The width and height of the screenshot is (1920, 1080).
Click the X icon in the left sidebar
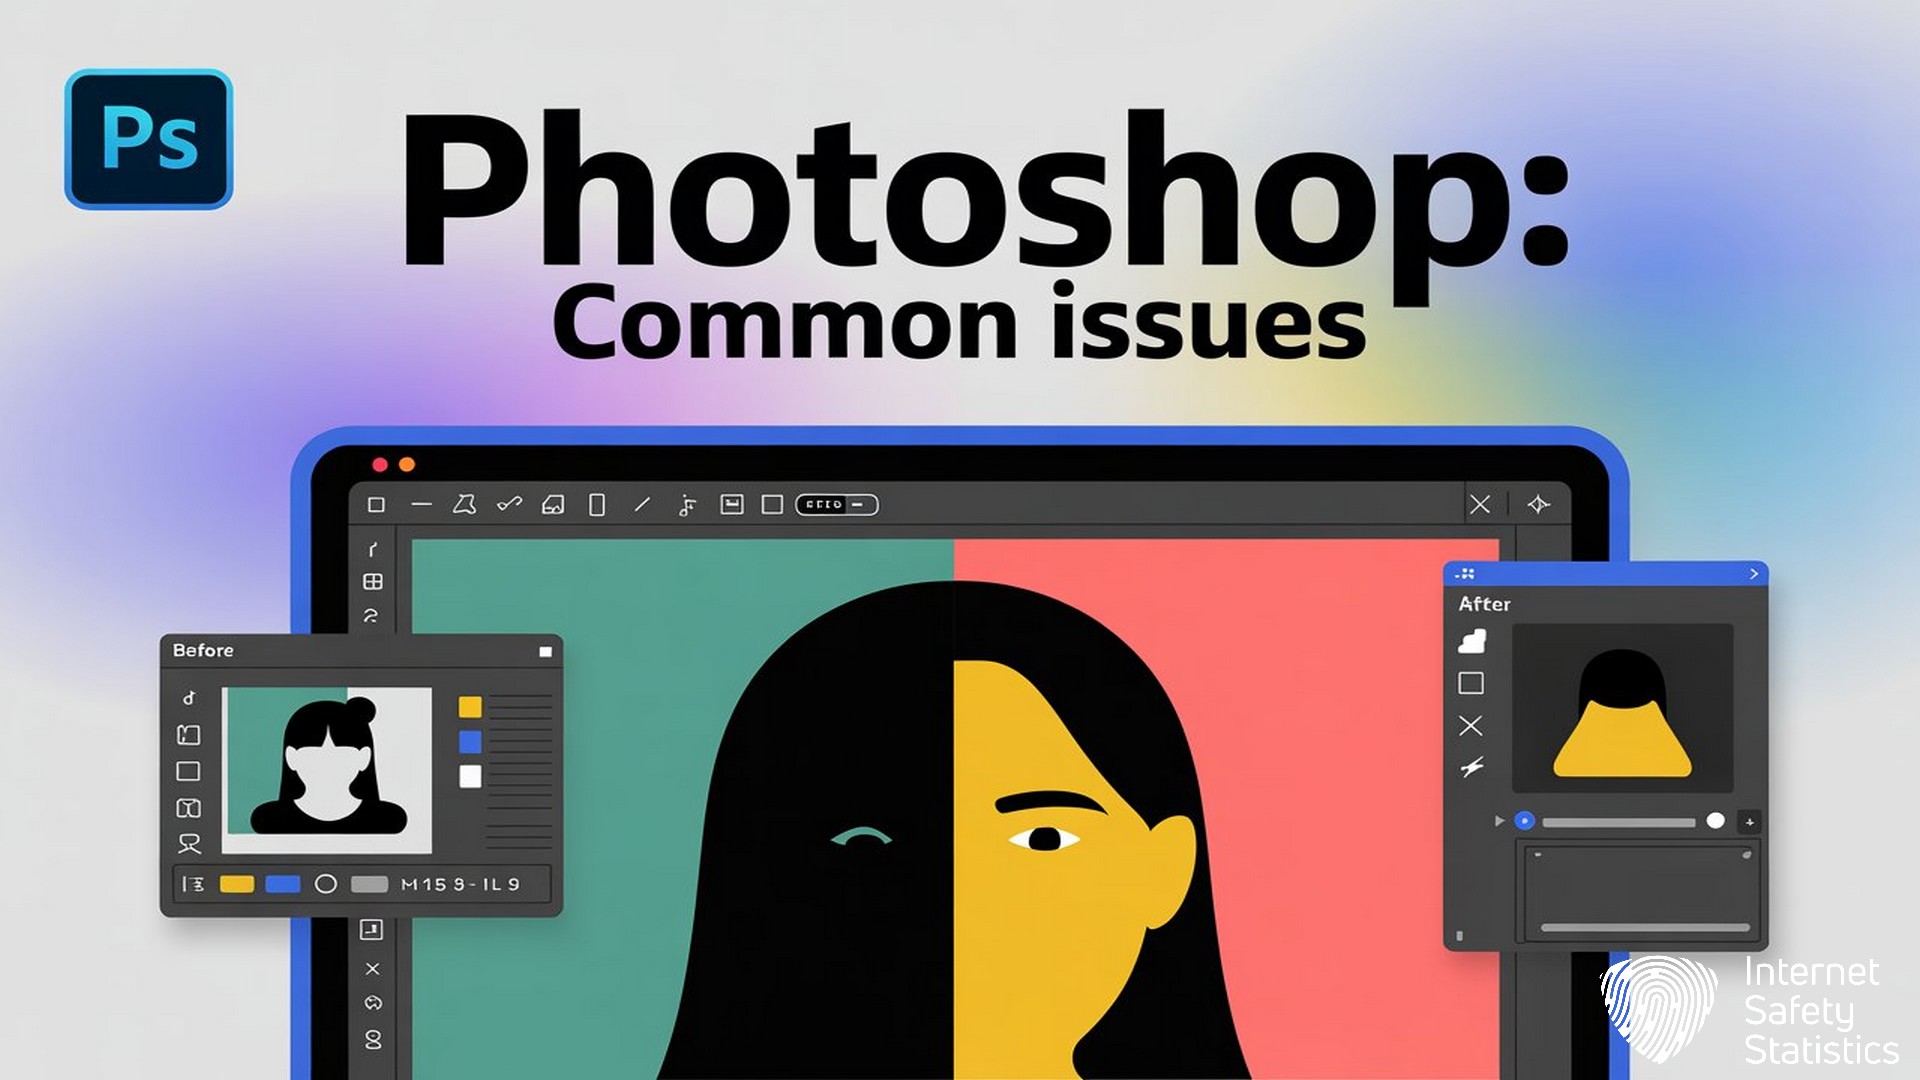pos(372,969)
